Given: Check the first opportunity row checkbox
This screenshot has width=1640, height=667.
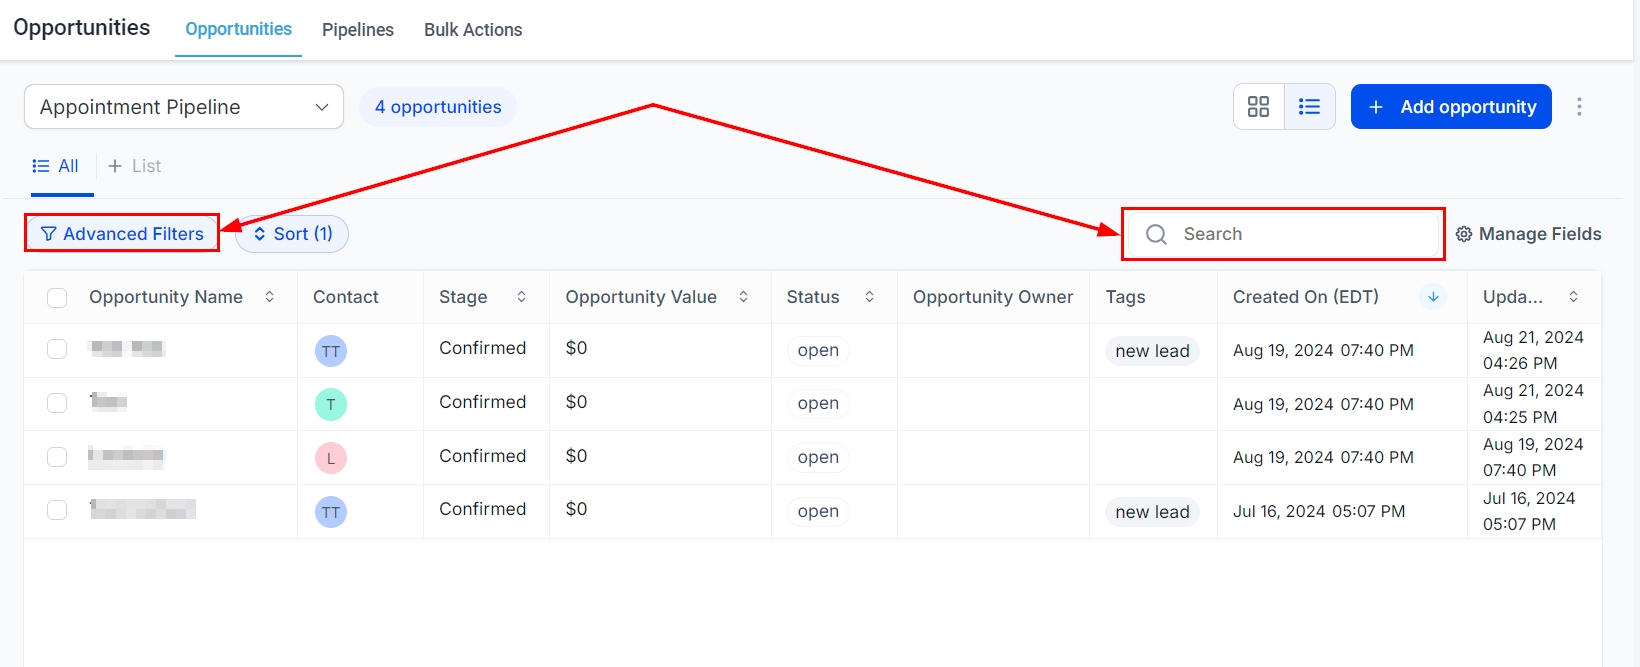Looking at the screenshot, I should (x=57, y=349).
